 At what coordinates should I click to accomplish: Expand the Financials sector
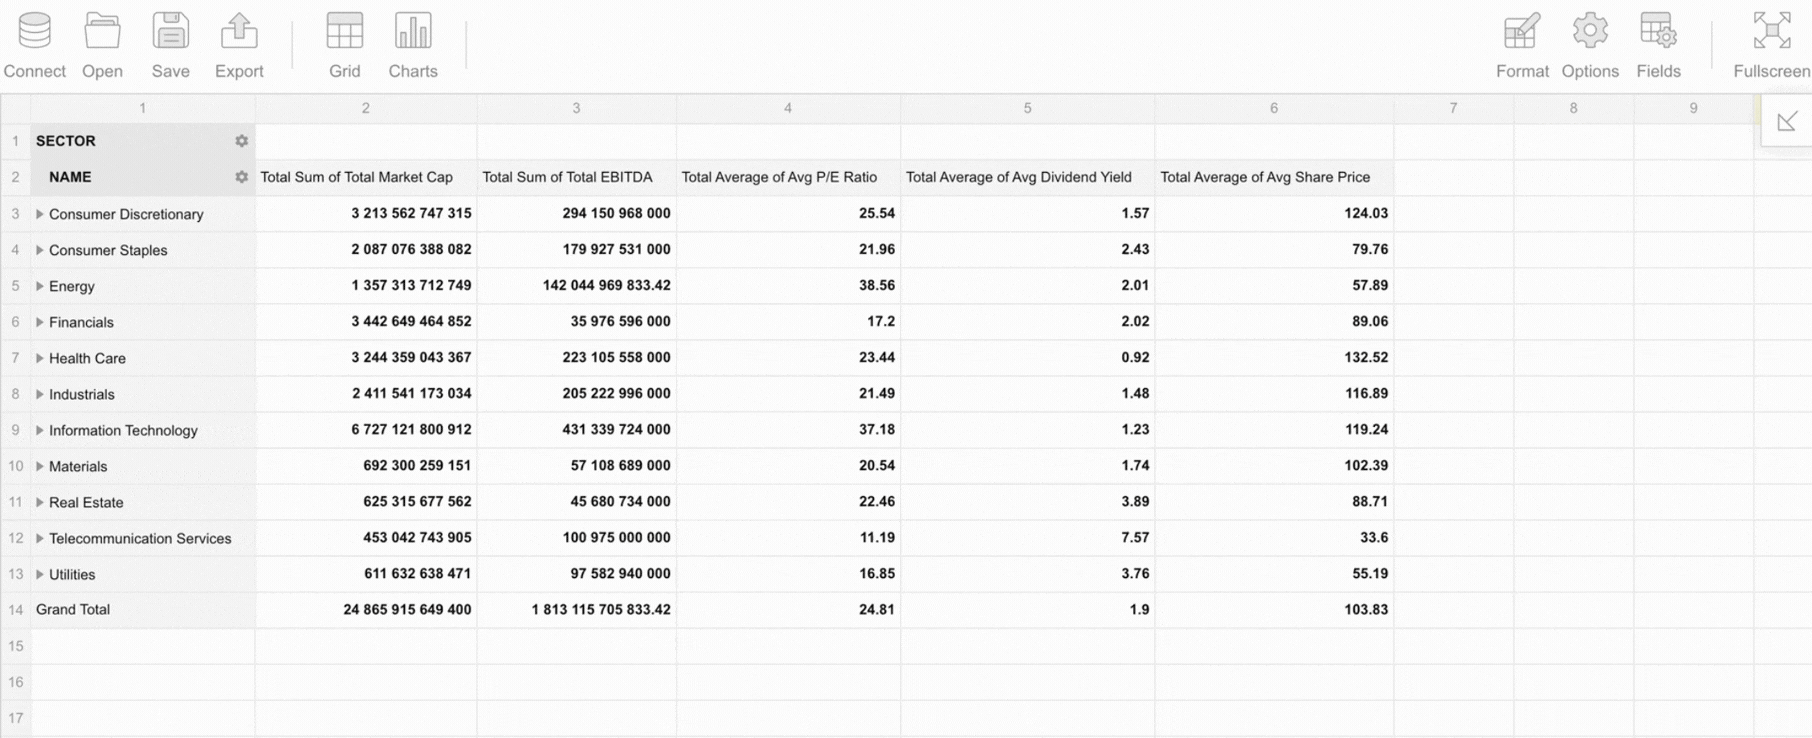pos(40,322)
